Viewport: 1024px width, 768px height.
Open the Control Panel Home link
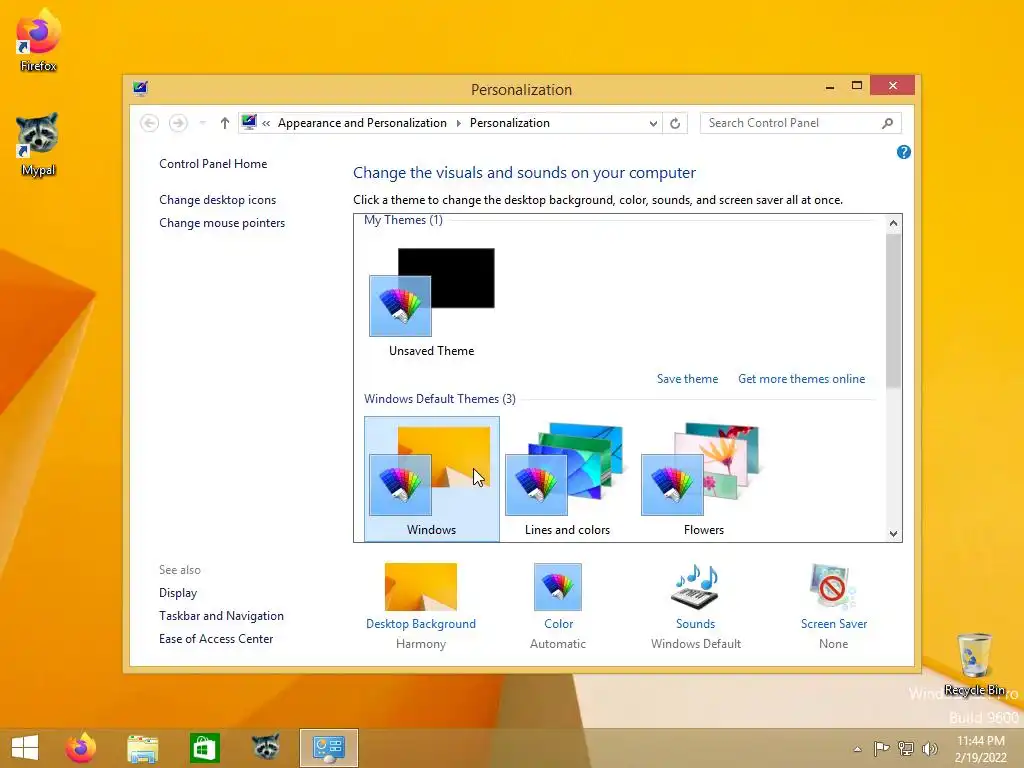(x=213, y=164)
